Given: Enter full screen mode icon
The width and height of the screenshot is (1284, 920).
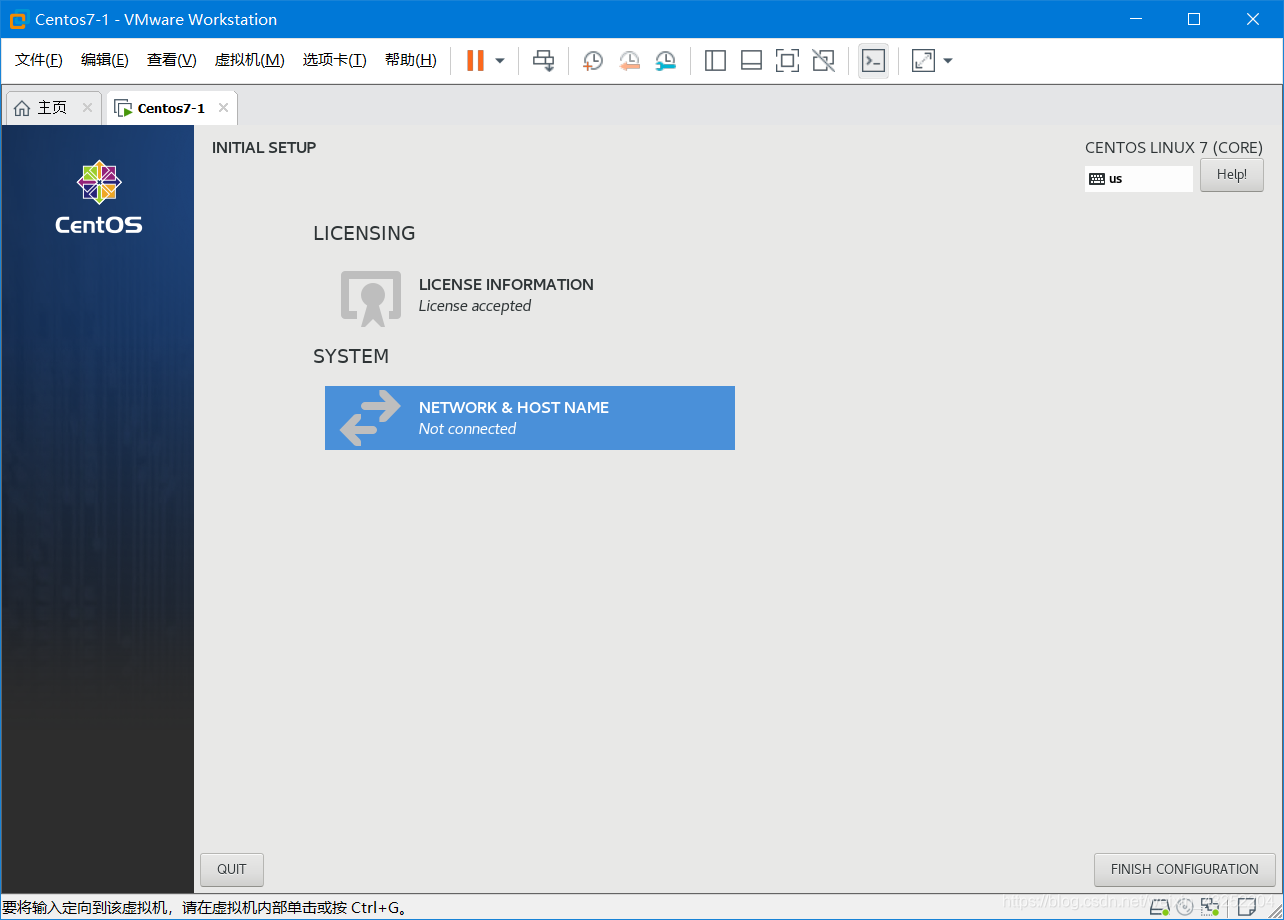Looking at the screenshot, I should pos(787,61).
